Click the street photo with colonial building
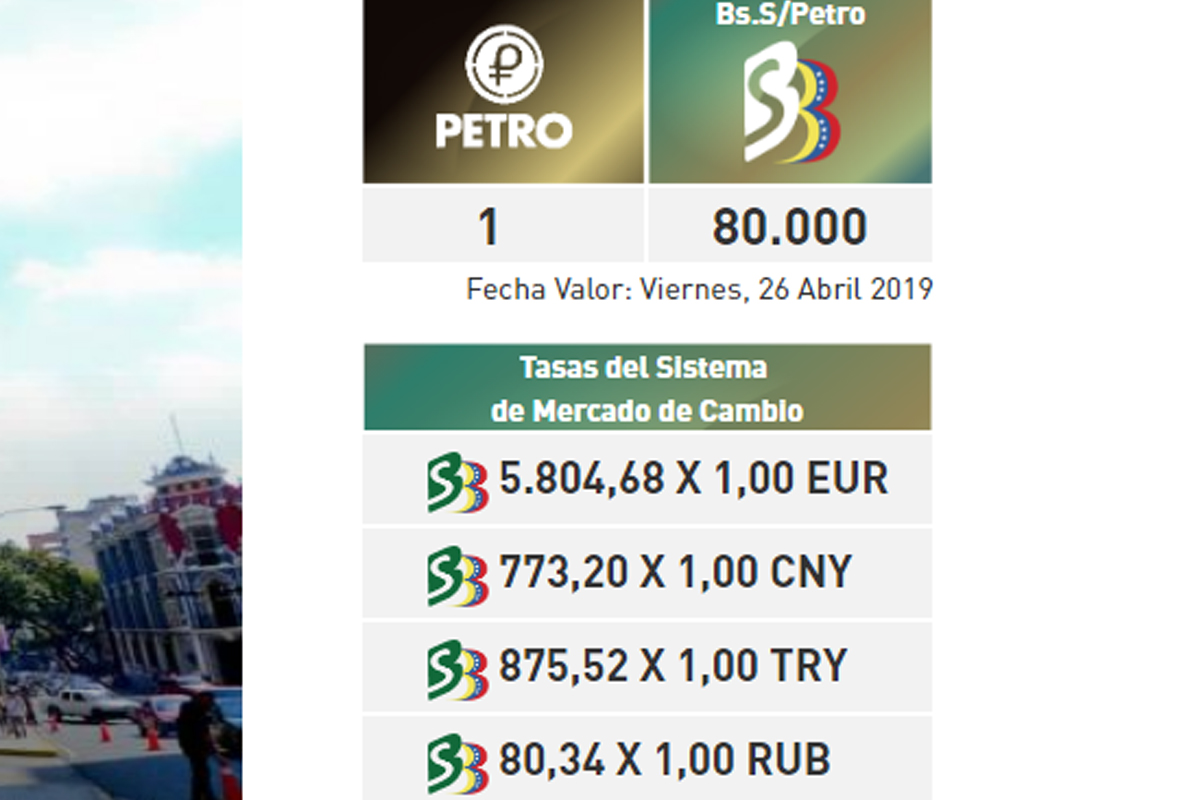The width and height of the screenshot is (1200, 800). click(x=120, y=400)
